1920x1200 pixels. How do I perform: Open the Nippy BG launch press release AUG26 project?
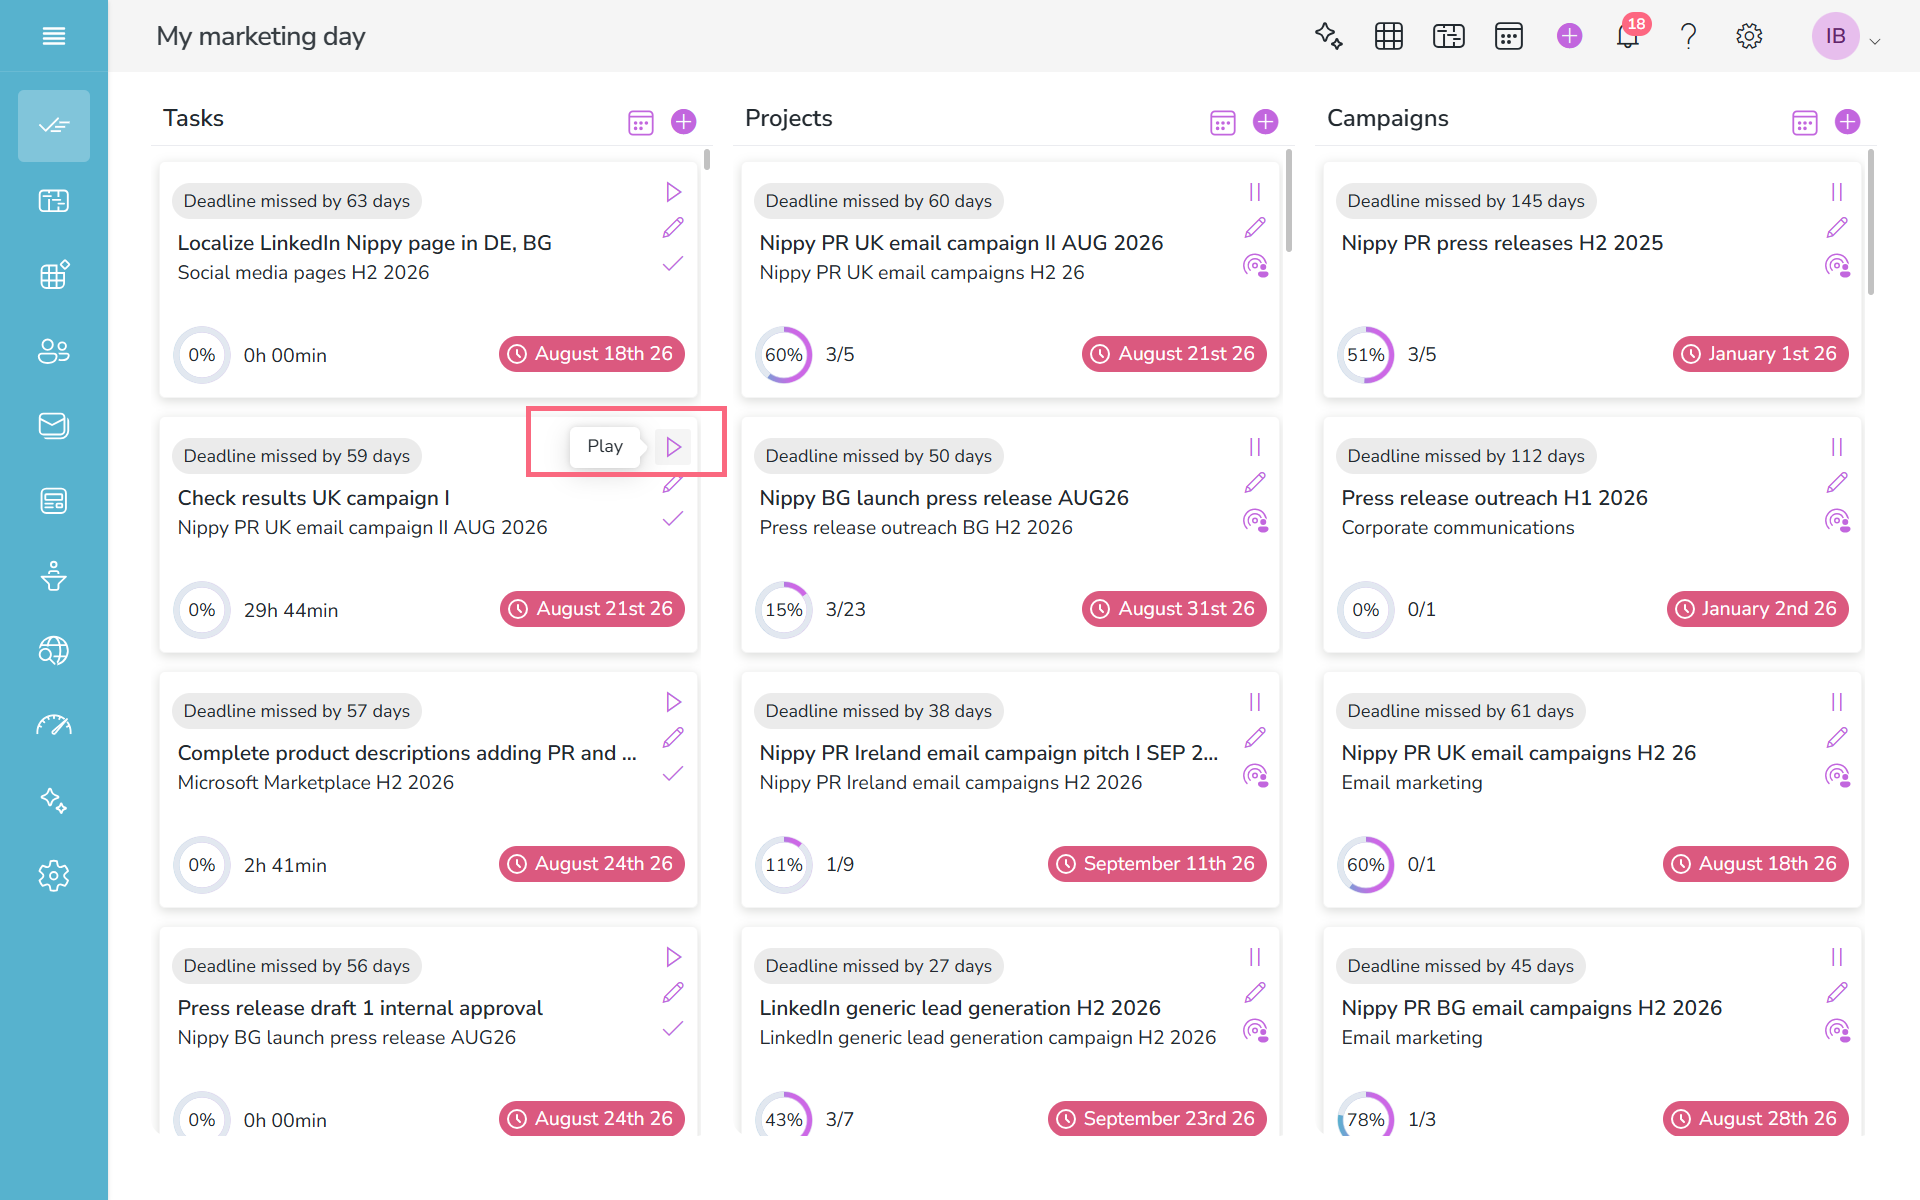[944, 498]
